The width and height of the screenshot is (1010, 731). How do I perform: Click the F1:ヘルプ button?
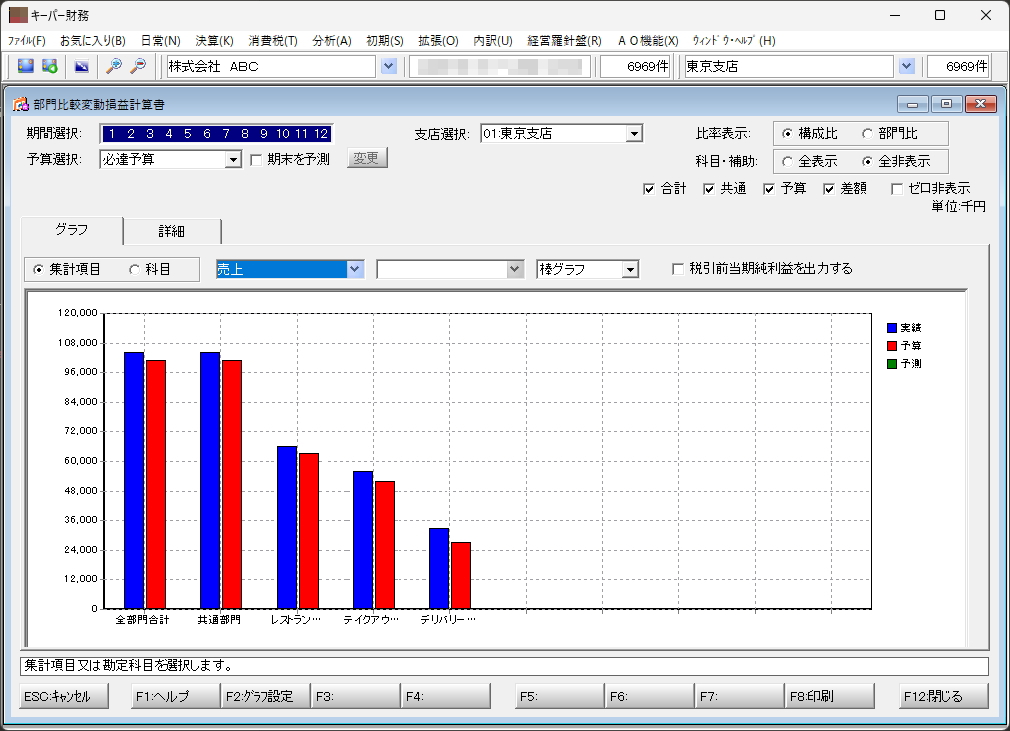pos(175,696)
